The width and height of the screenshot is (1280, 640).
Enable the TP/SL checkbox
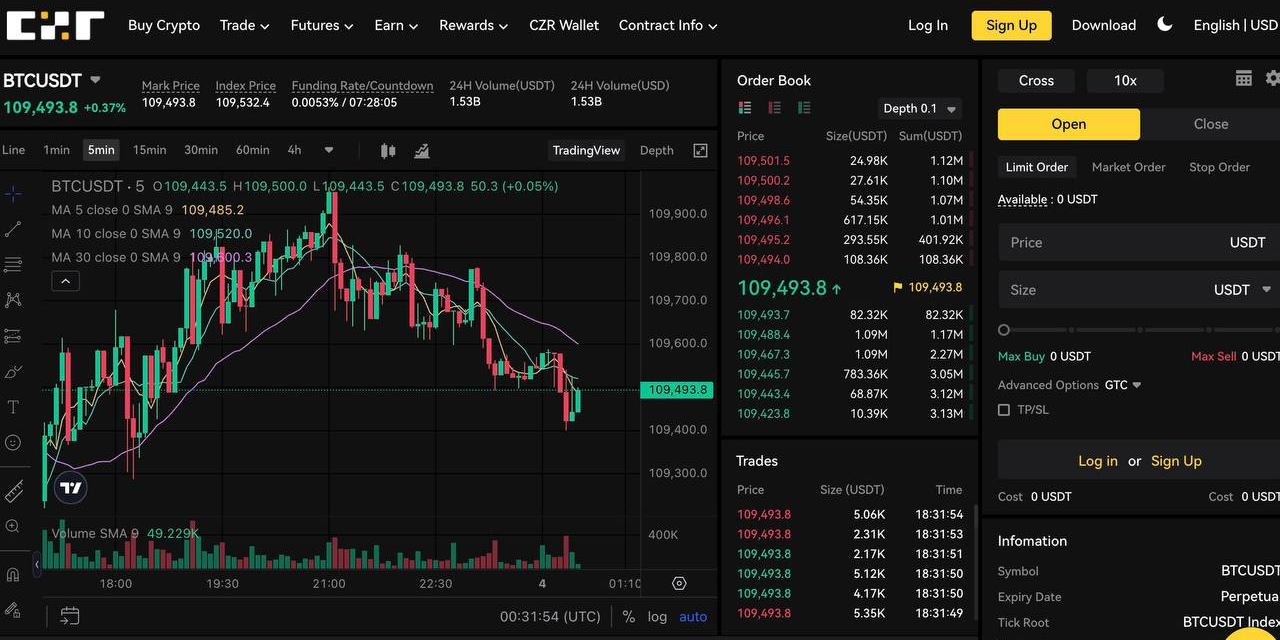(x=1004, y=410)
